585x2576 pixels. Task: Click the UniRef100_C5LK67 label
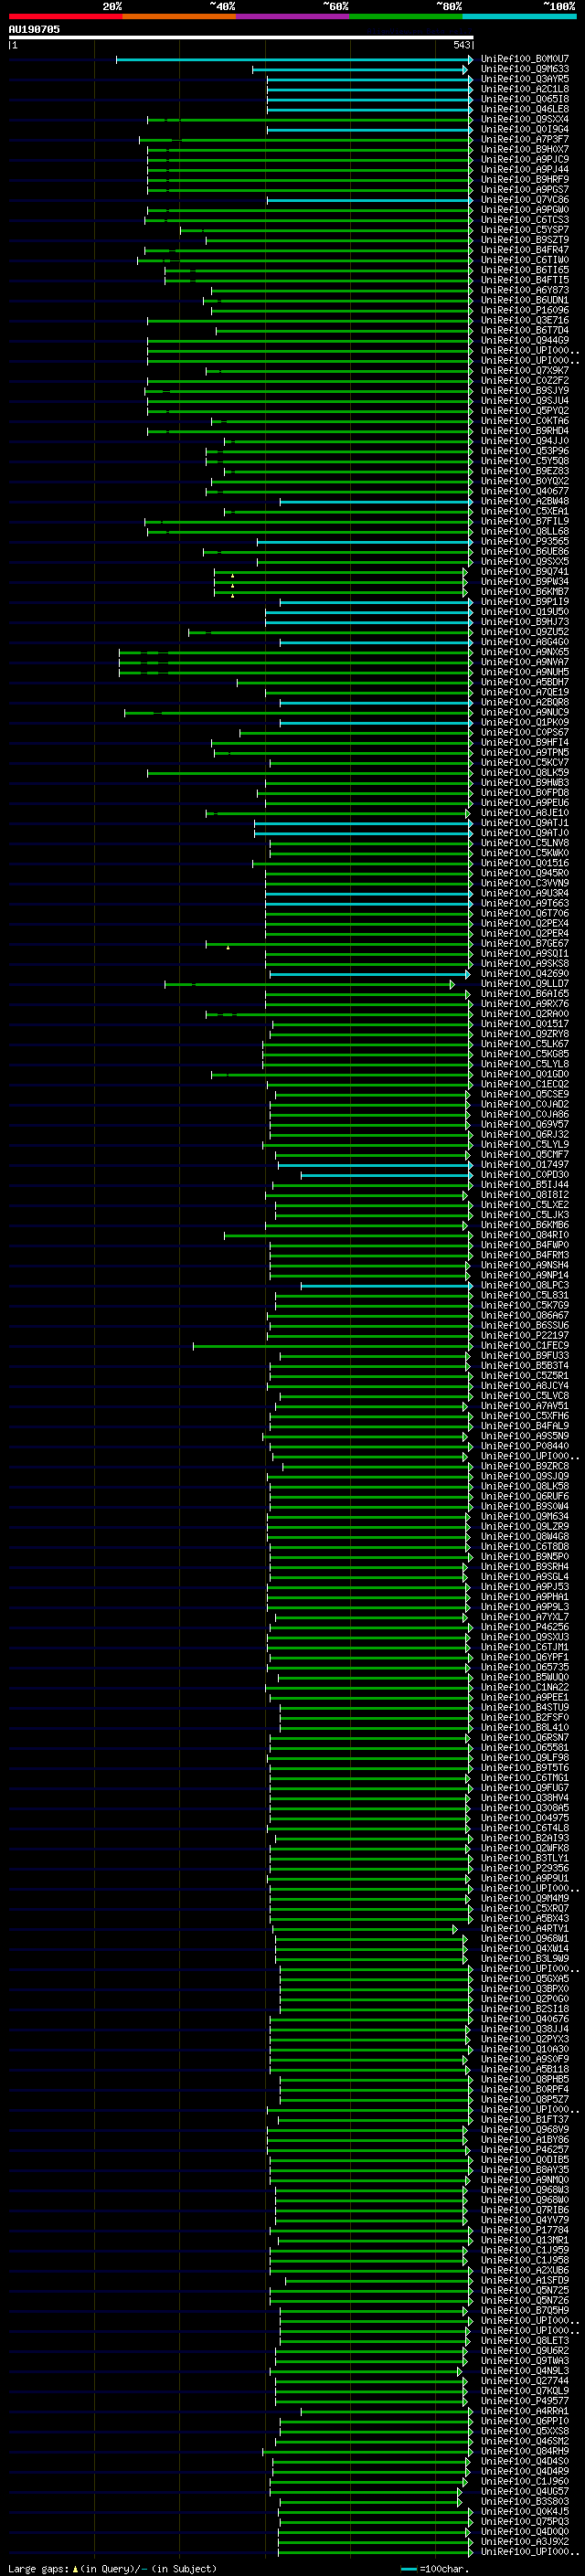coord(525,1045)
